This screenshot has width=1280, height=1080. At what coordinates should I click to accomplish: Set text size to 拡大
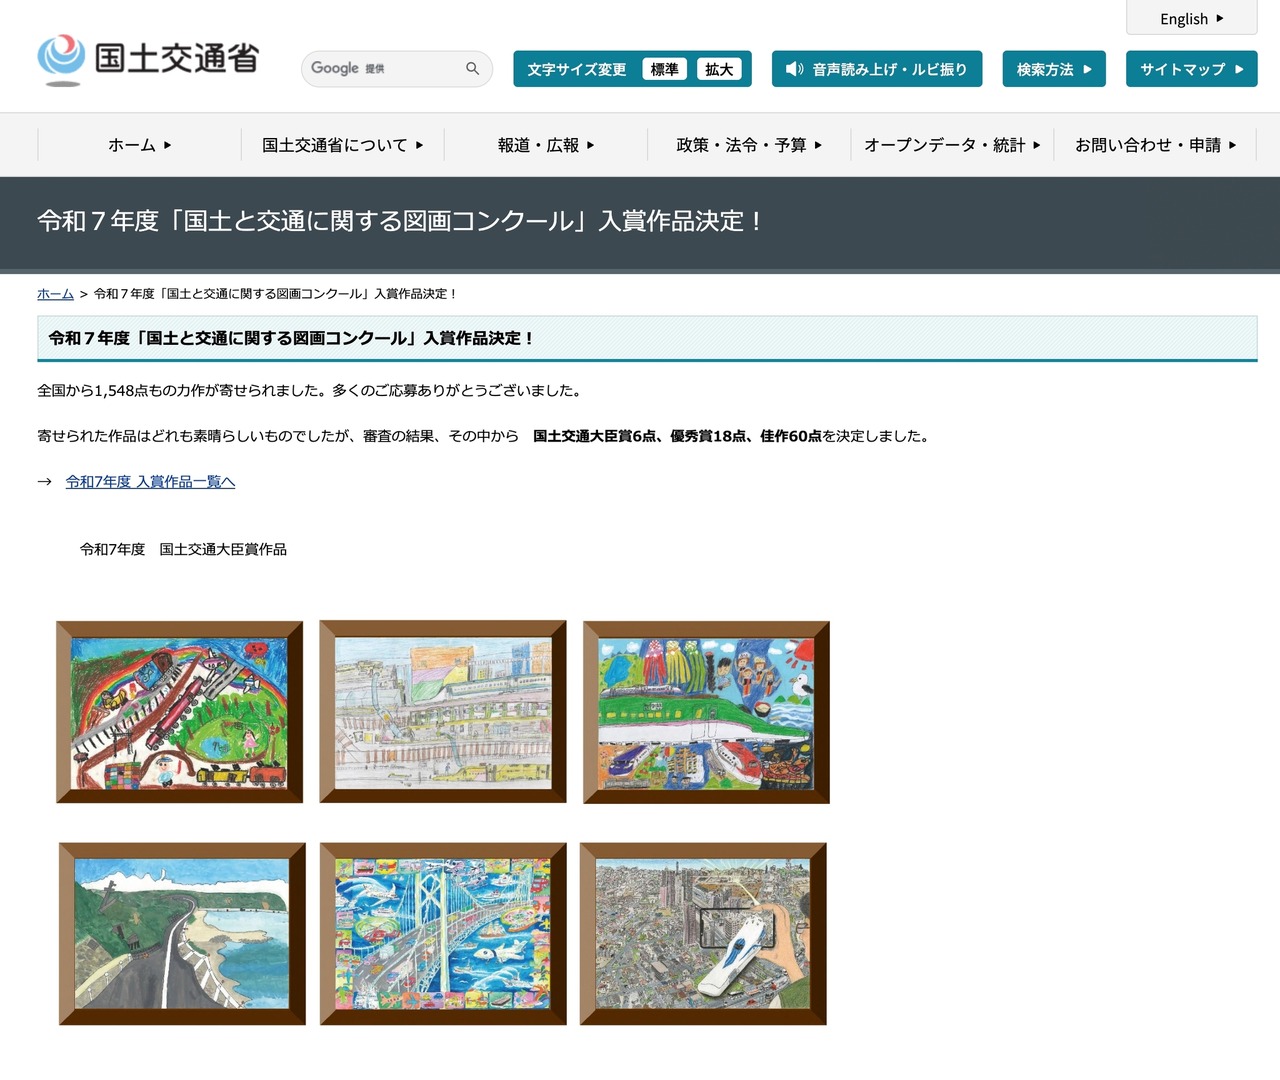[719, 69]
